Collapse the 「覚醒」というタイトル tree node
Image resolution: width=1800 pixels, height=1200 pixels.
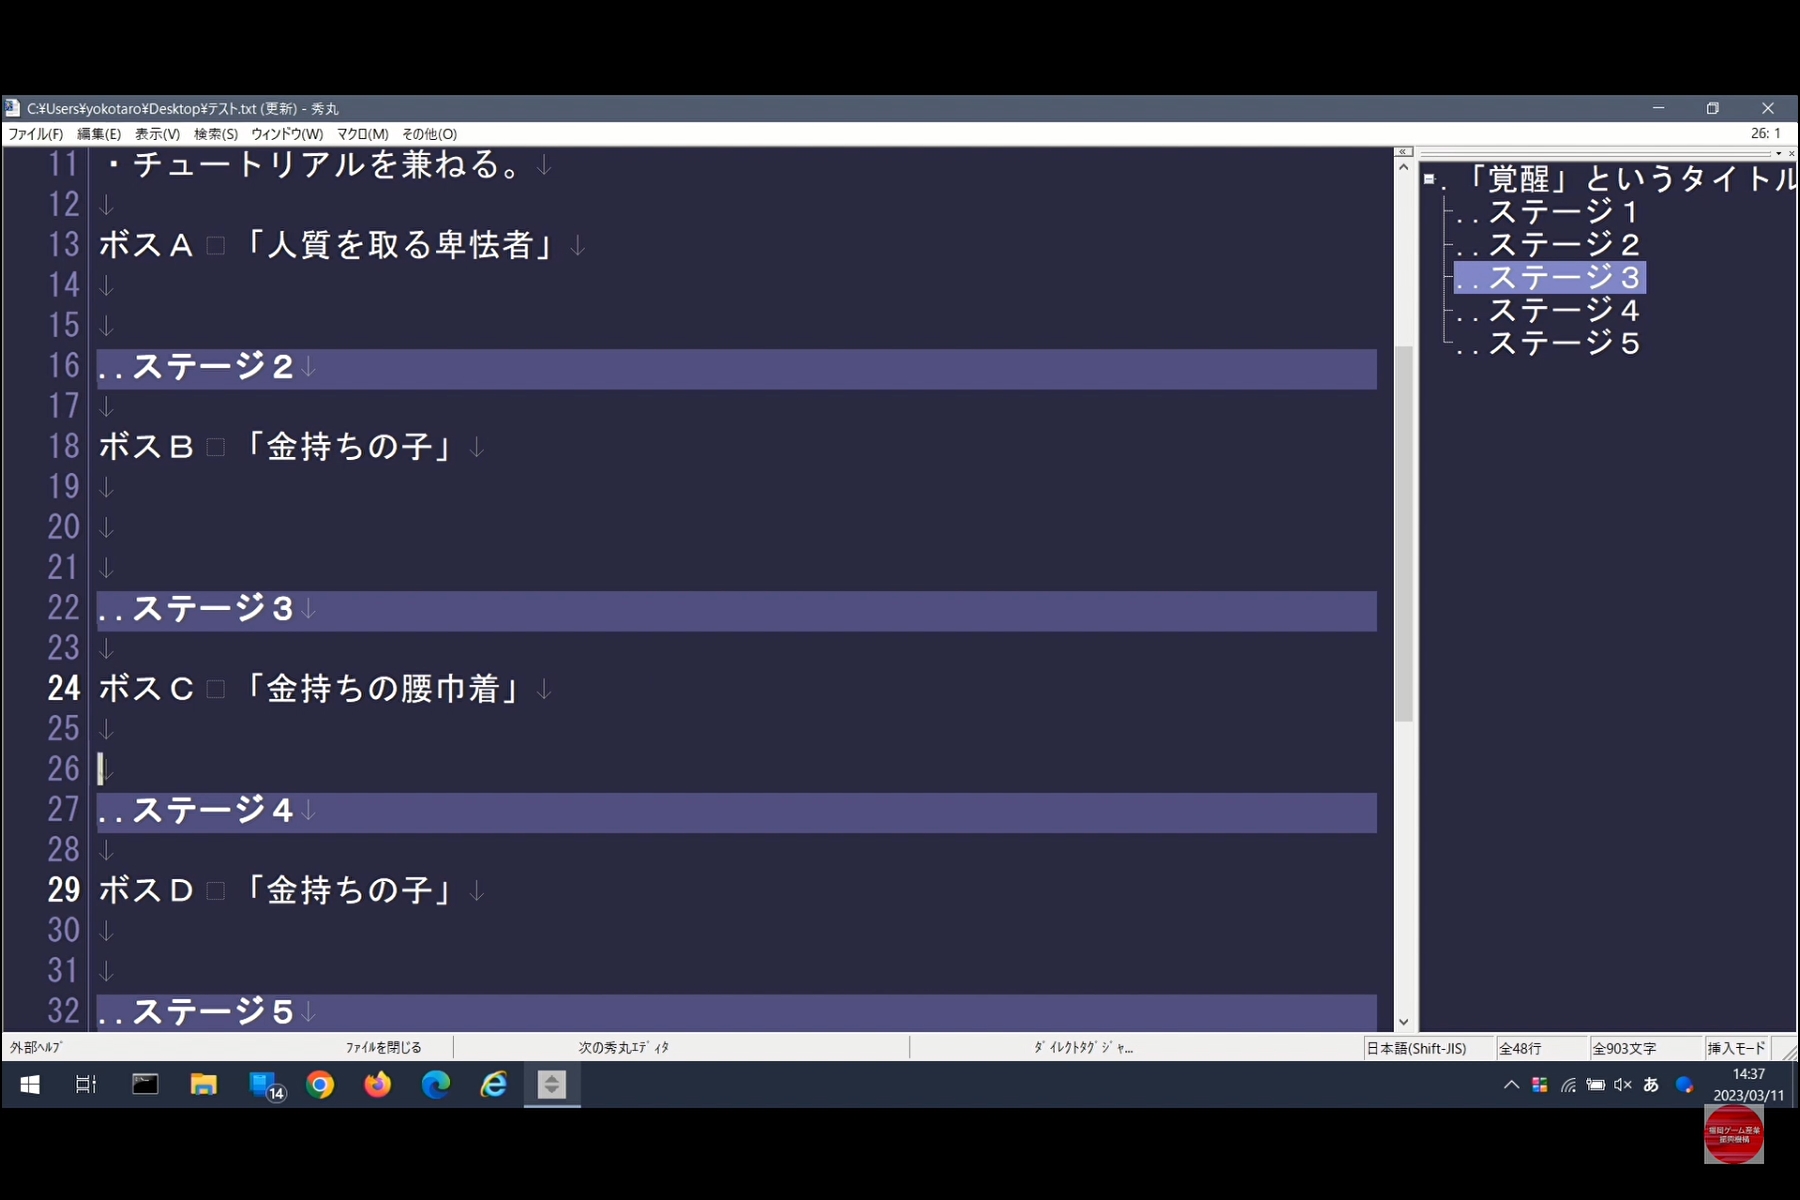point(1429,180)
